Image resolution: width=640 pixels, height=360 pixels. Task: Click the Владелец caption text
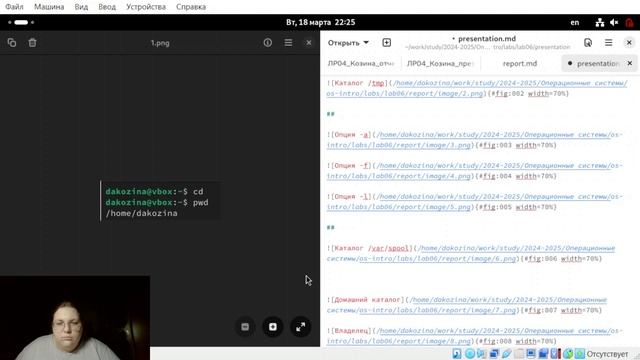click(x=351, y=331)
